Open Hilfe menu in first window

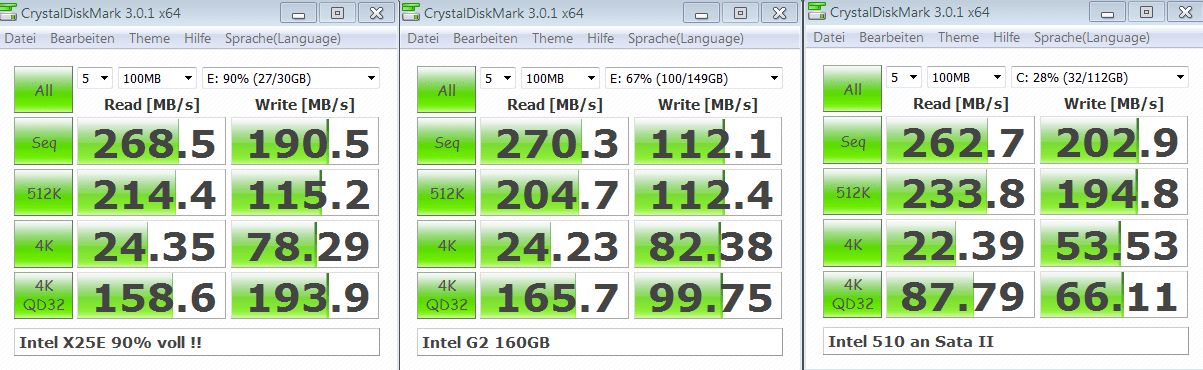tap(197, 38)
